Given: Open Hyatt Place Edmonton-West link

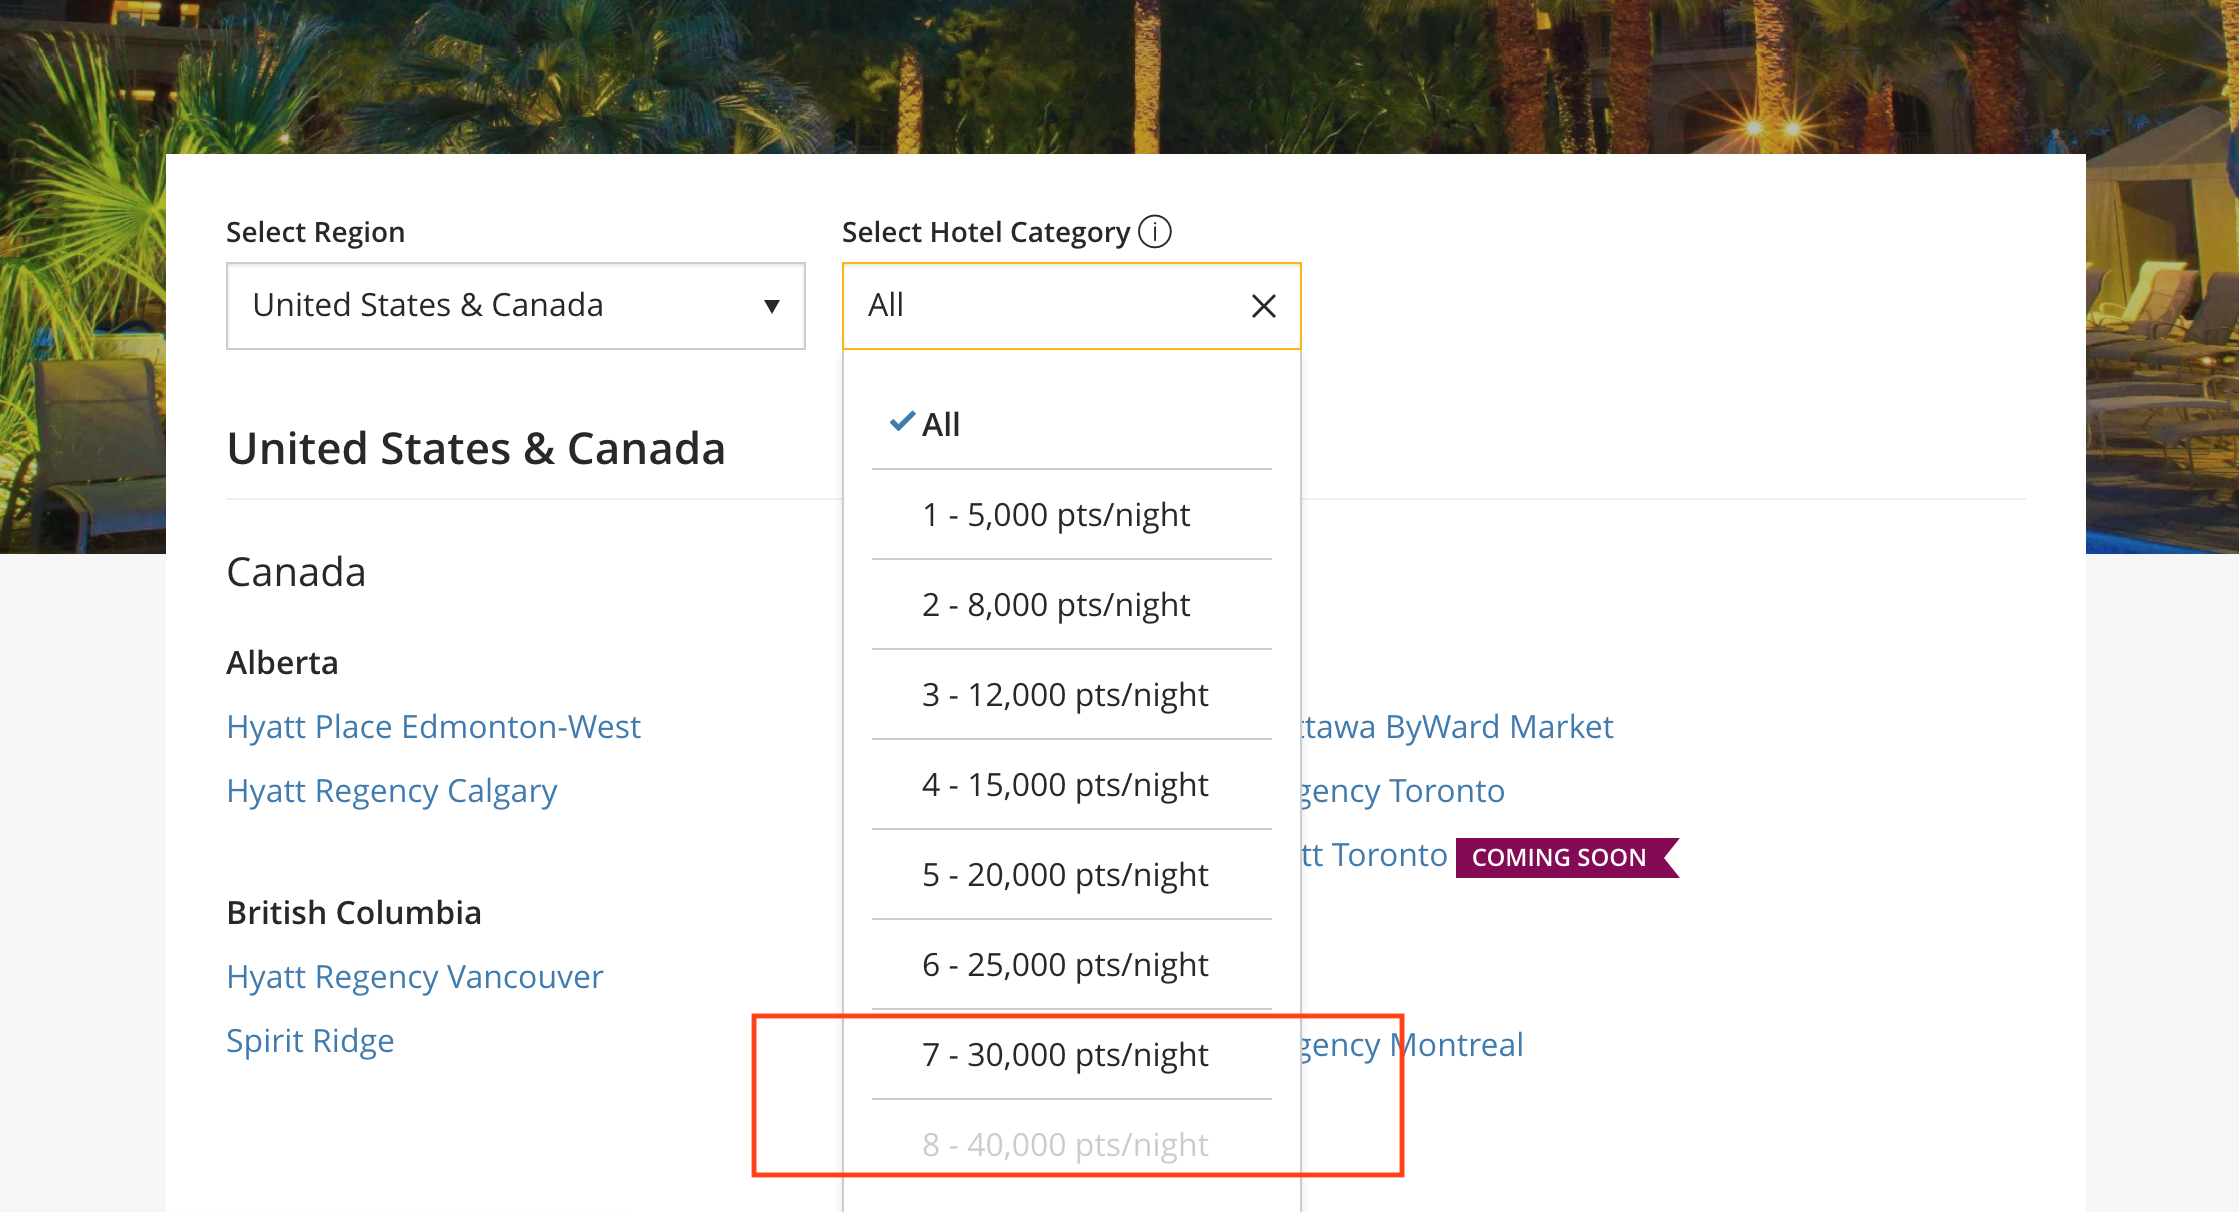Looking at the screenshot, I should coord(433,727).
